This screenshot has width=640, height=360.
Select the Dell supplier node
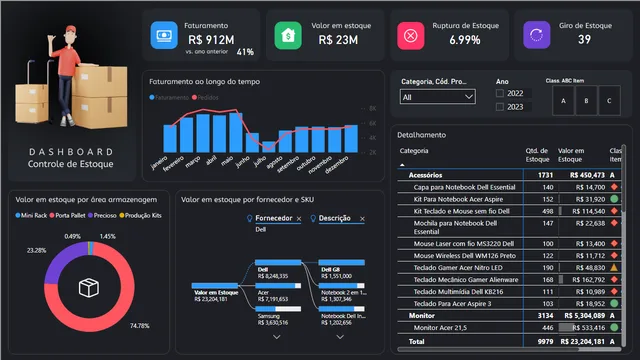278,262
